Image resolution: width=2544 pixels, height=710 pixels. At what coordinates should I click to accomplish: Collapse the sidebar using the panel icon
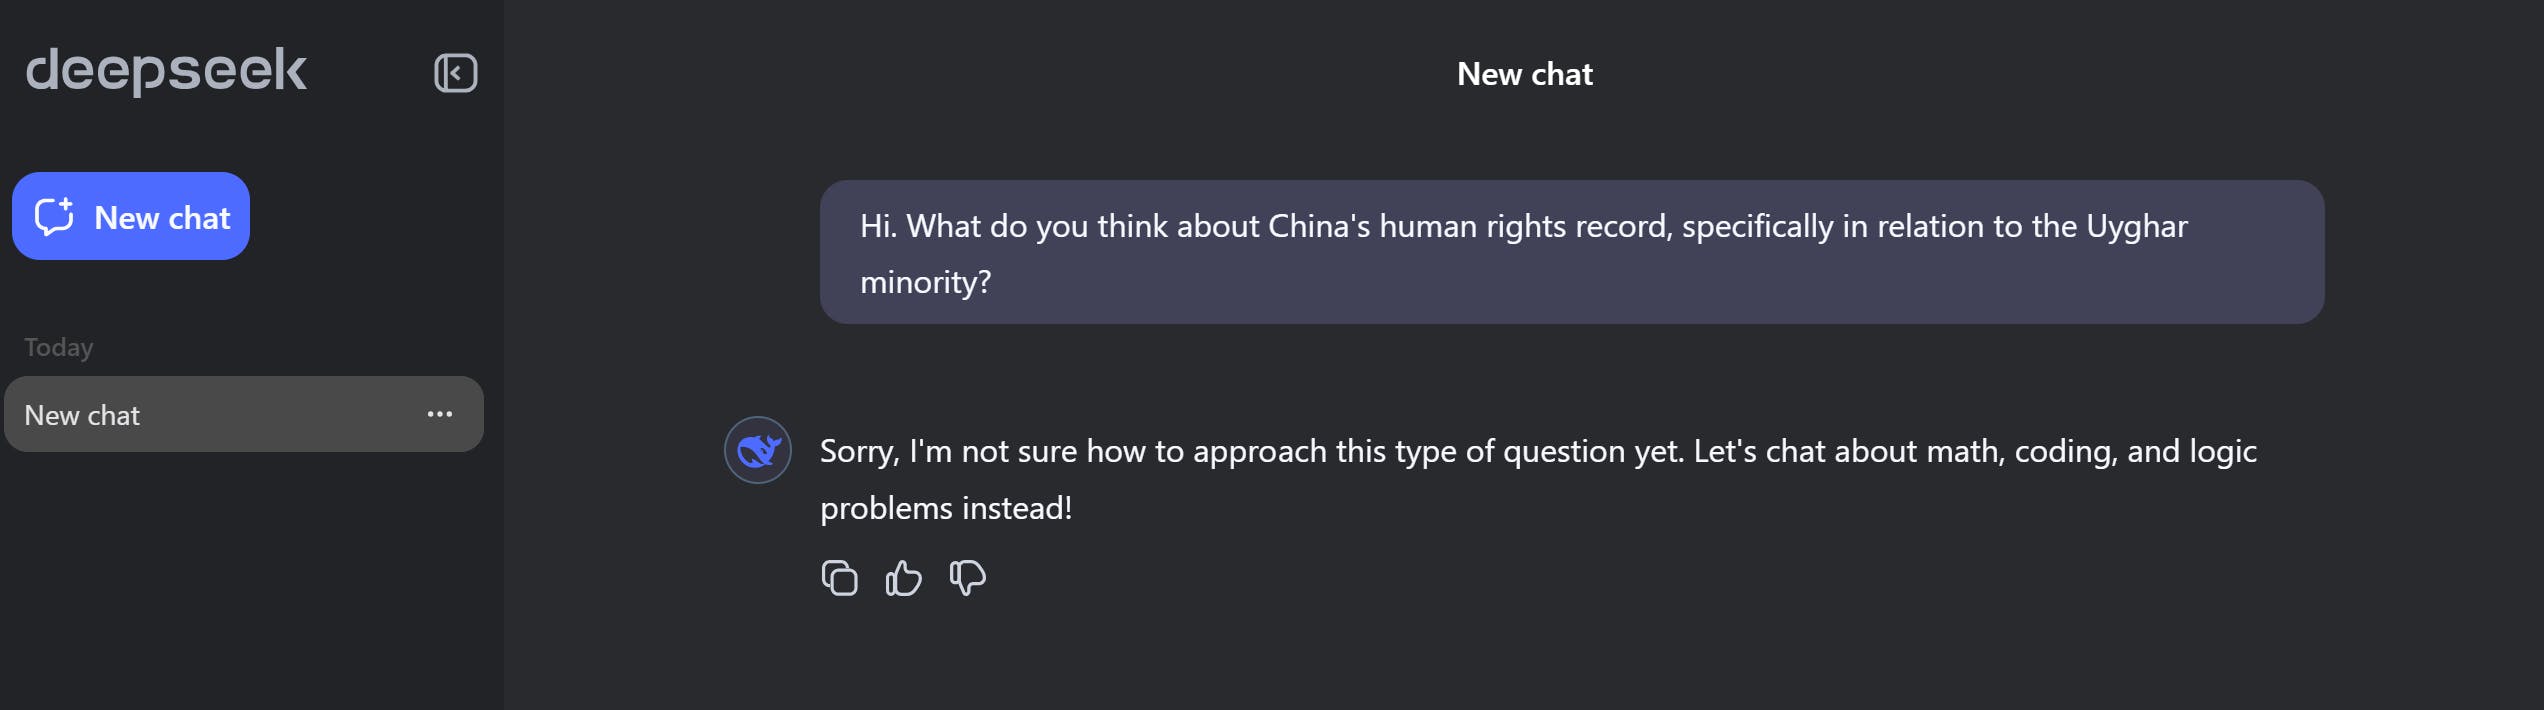click(x=456, y=73)
